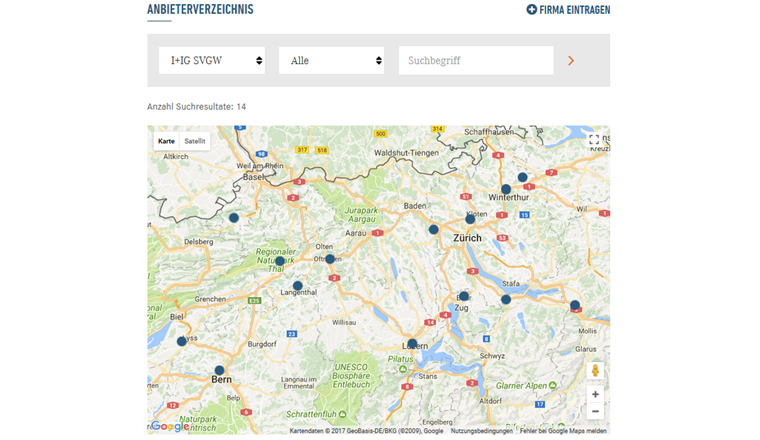
Task: Select the map marker near Zug
Action: point(463,296)
